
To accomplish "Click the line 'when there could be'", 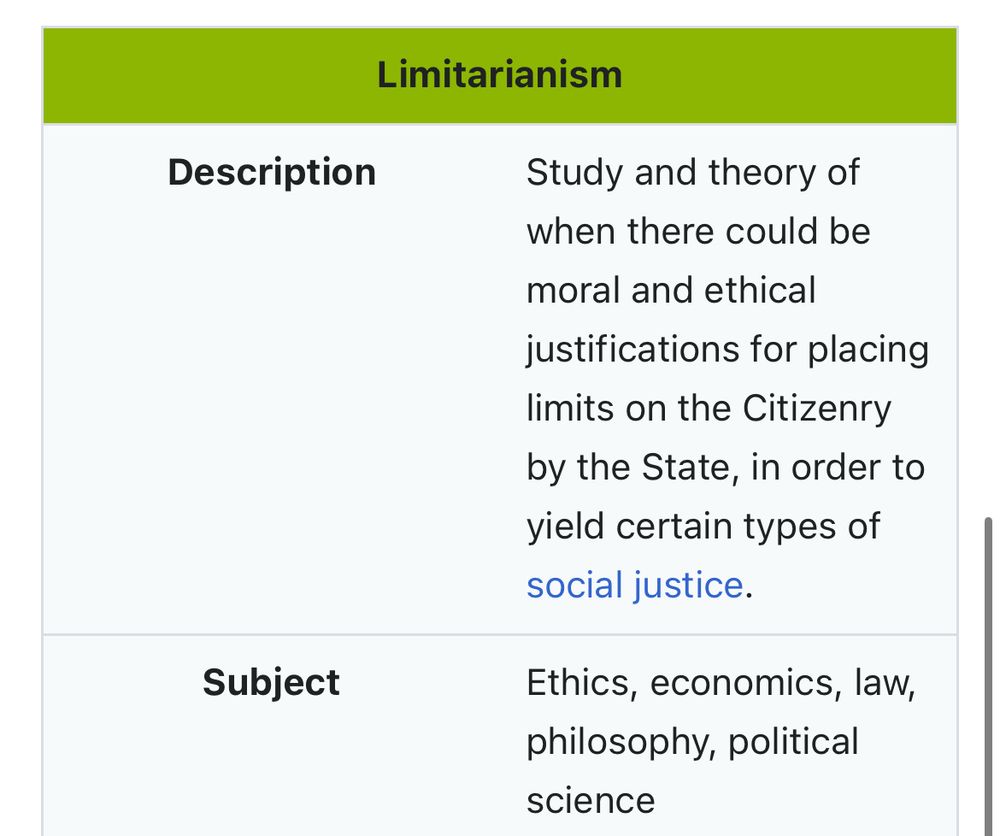I will (x=698, y=231).
